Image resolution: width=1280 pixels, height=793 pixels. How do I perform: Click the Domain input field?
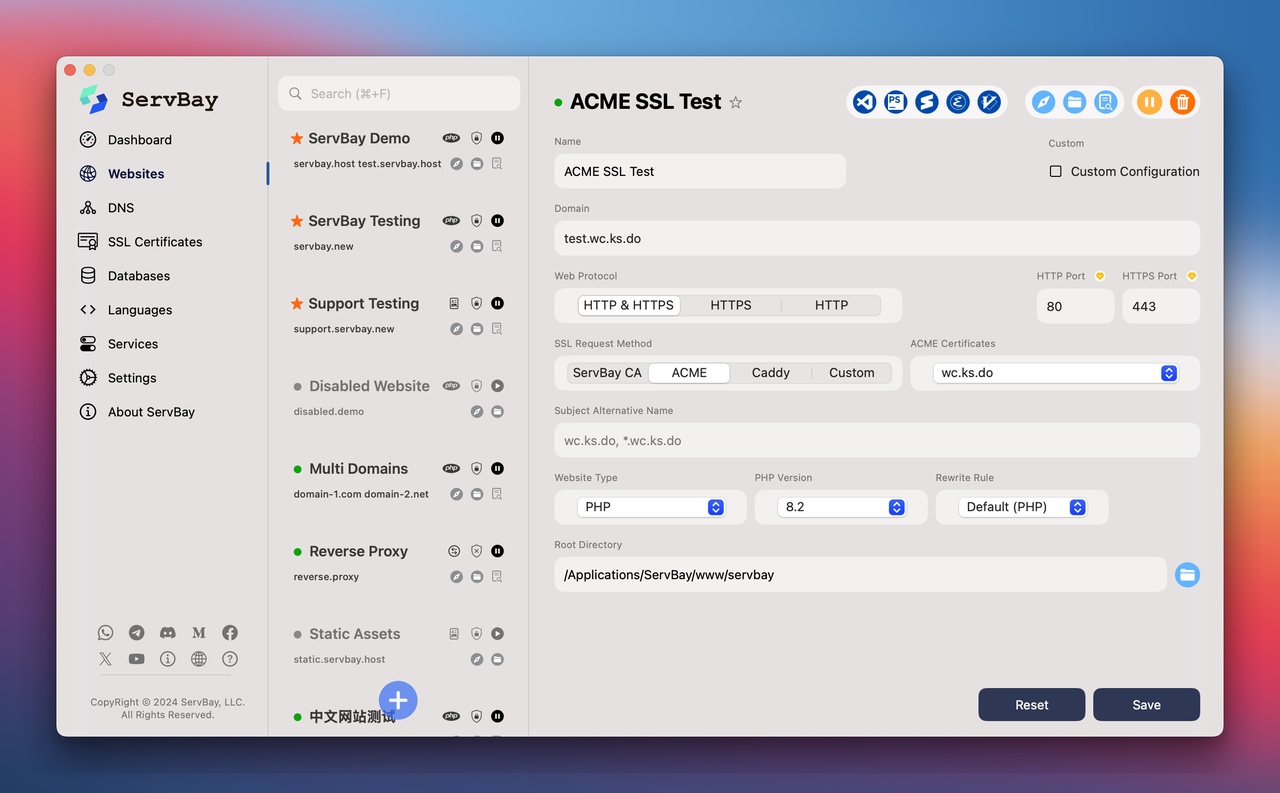[877, 238]
